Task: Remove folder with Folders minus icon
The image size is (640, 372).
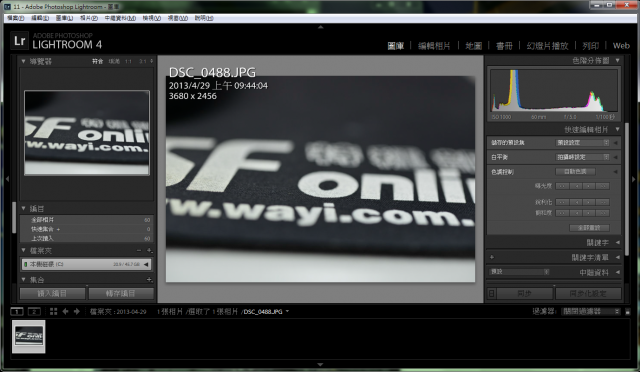Action: pos(139,250)
